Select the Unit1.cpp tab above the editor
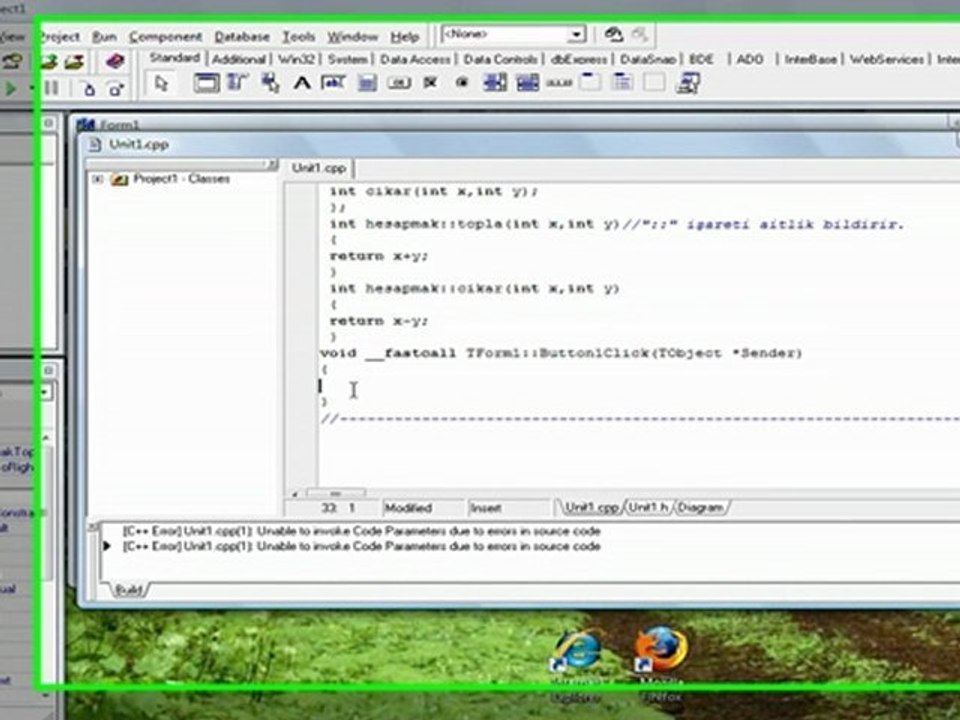Screen dimensions: 960x720 click(x=318, y=168)
